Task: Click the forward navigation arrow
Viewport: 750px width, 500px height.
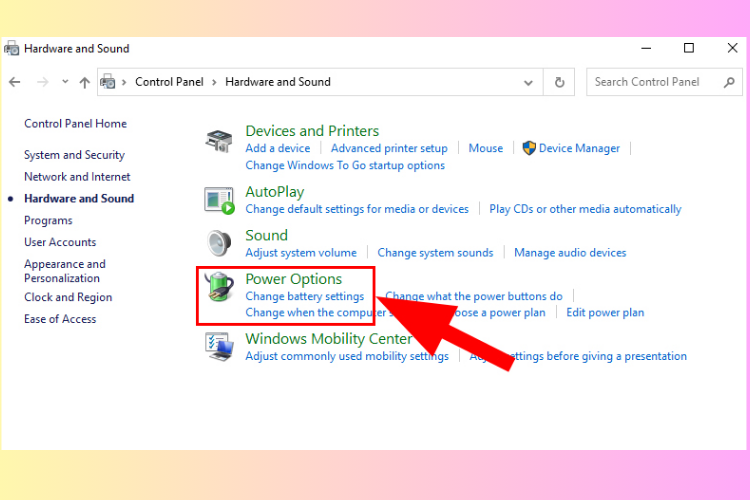Action: [x=43, y=82]
